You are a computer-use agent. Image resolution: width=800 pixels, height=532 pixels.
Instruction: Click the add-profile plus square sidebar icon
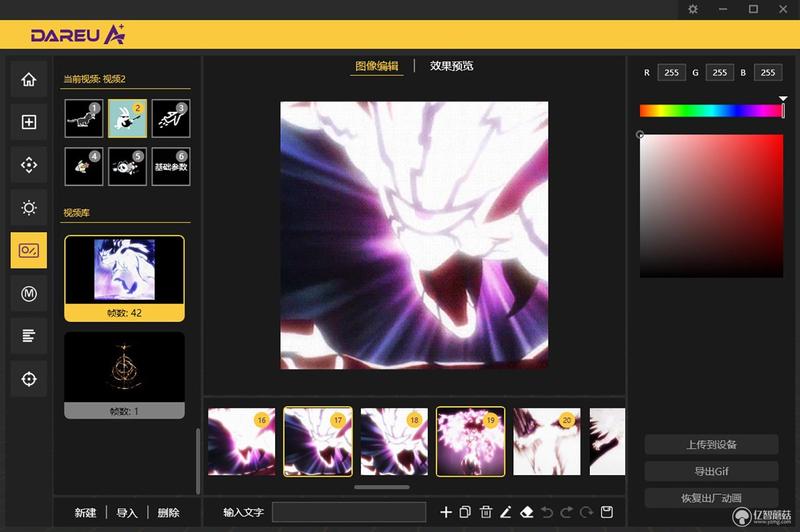[29, 122]
